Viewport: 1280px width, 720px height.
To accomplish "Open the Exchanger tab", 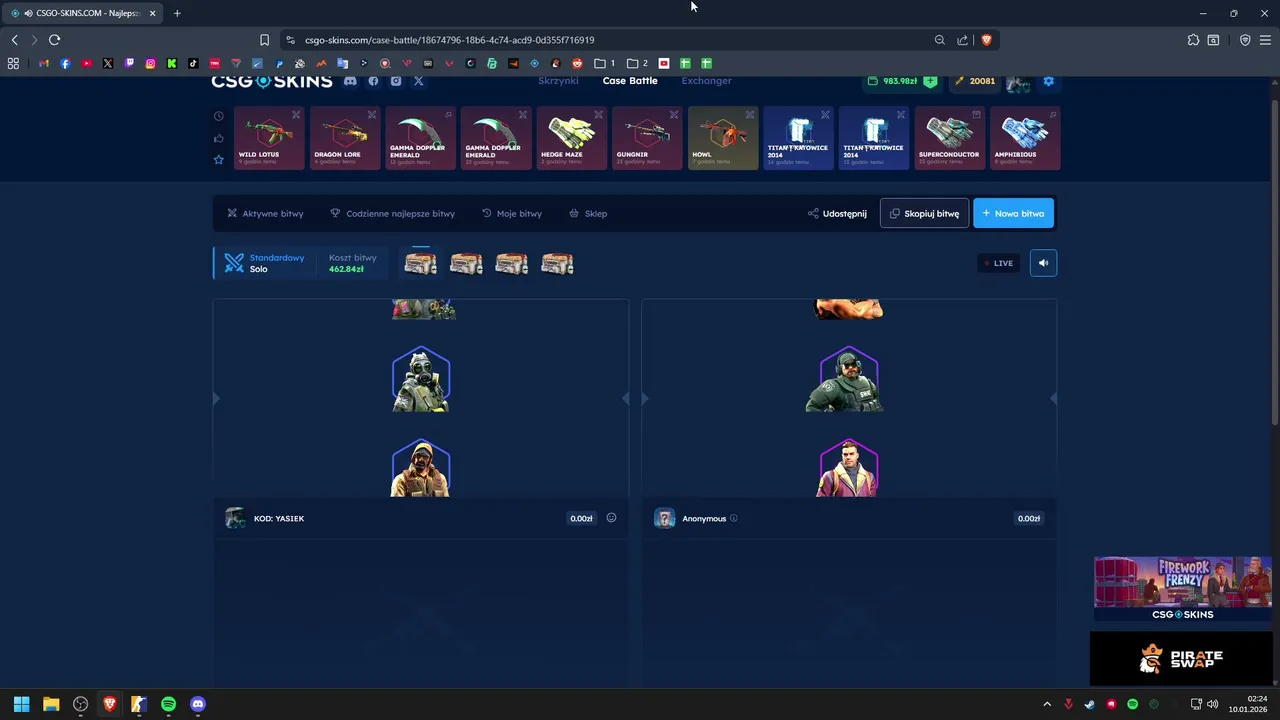I will coord(706,81).
